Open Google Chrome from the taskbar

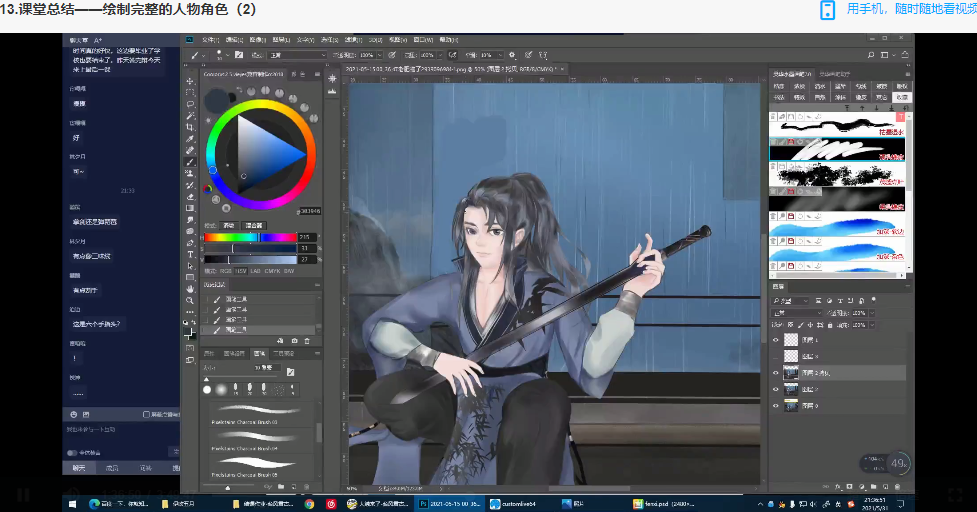coord(309,503)
